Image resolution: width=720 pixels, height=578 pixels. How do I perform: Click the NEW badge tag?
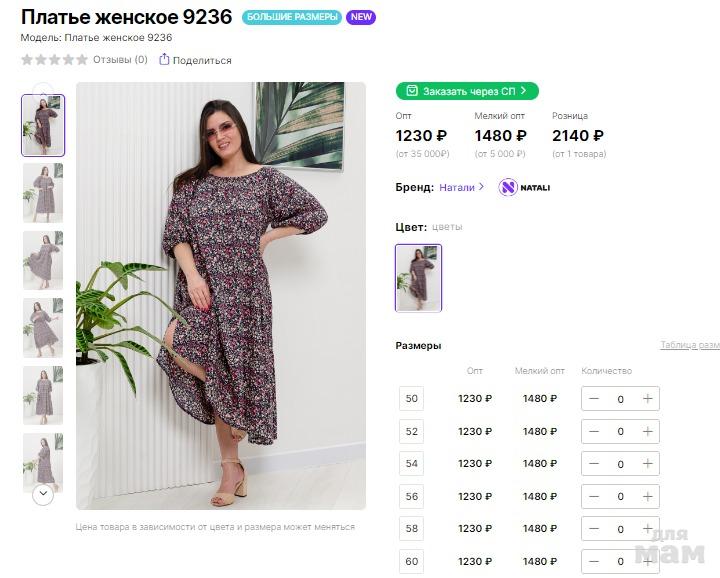pyautogui.click(x=361, y=18)
